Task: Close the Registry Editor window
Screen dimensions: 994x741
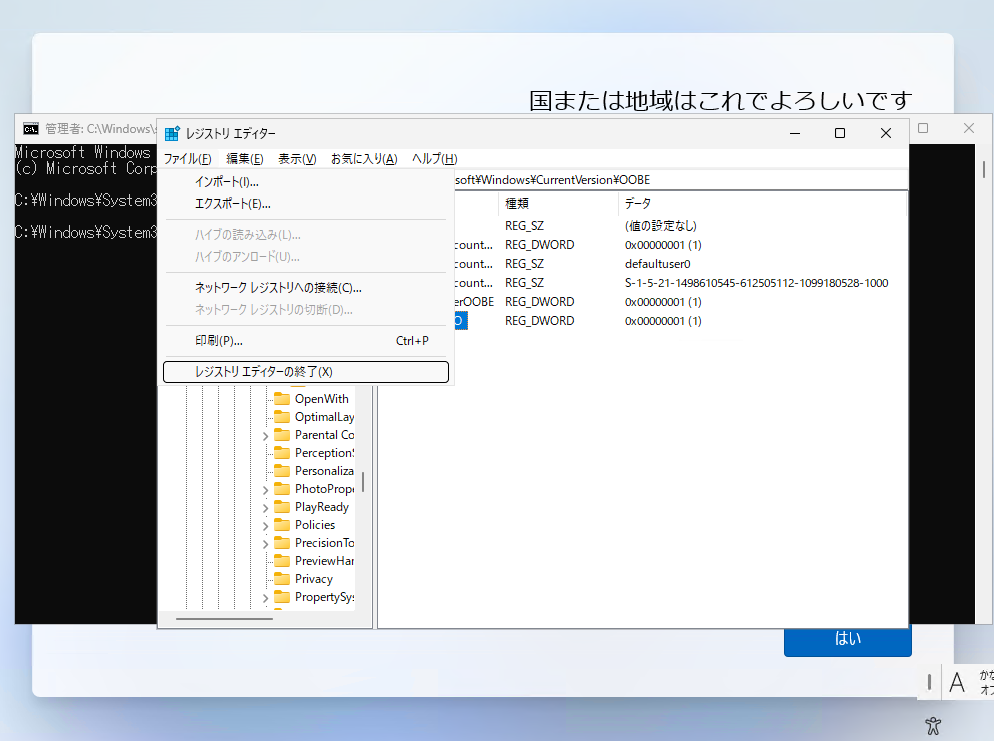Action: (x=886, y=133)
